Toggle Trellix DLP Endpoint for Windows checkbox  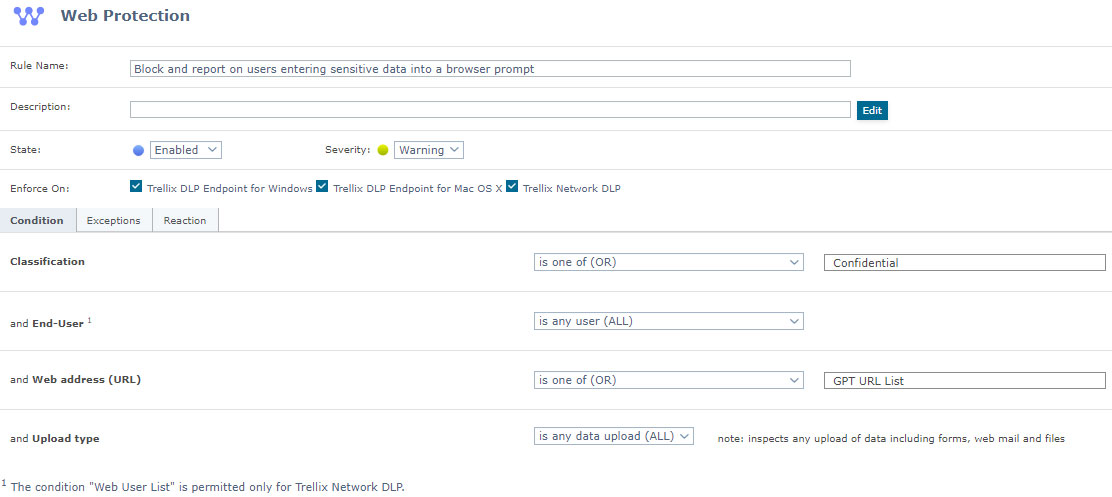pyautogui.click(x=136, y=186)
